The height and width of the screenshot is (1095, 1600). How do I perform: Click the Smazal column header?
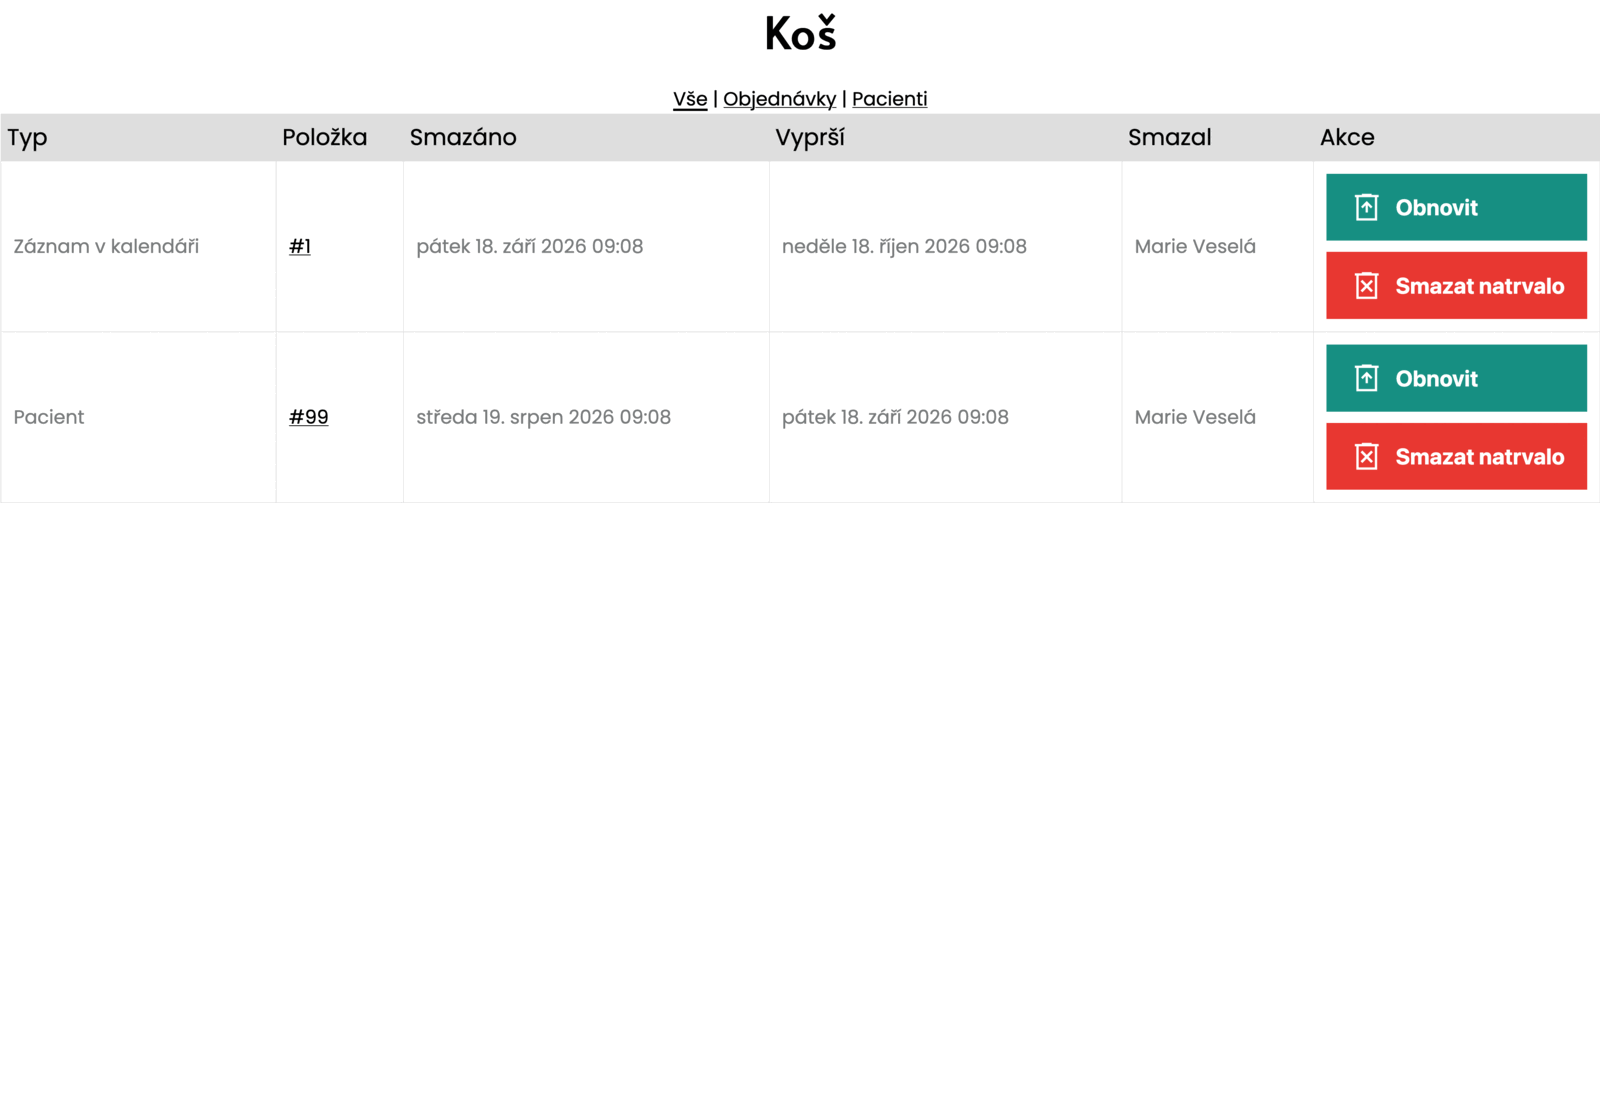1169,137
